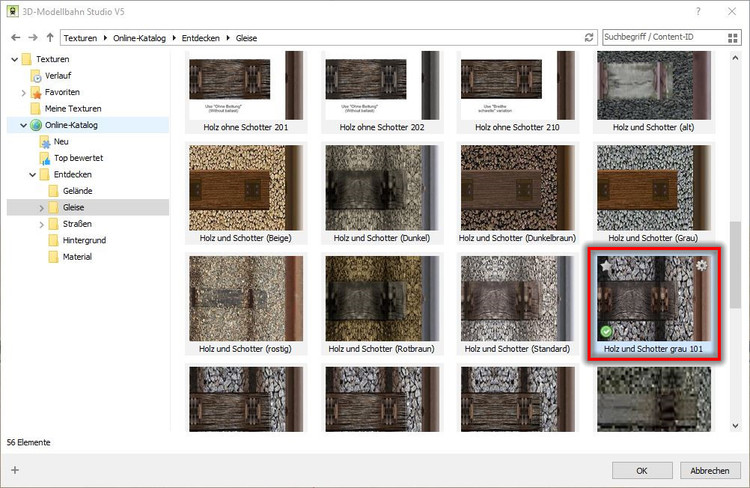The width and height of the screenshot is (750, 488).
Task: Select Top bewertet in the tree
Action: pyautogui.click(x=78, y=158)
